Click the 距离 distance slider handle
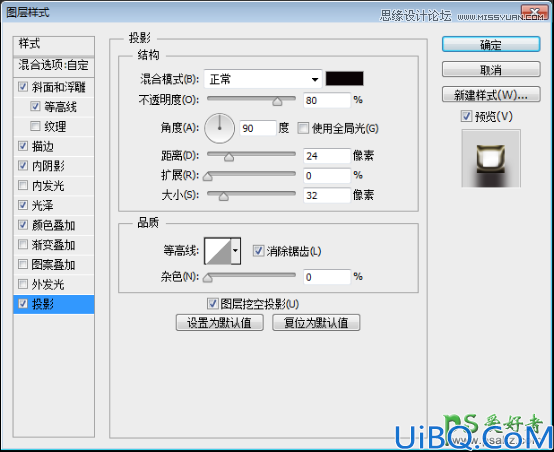 click(229, 157)
